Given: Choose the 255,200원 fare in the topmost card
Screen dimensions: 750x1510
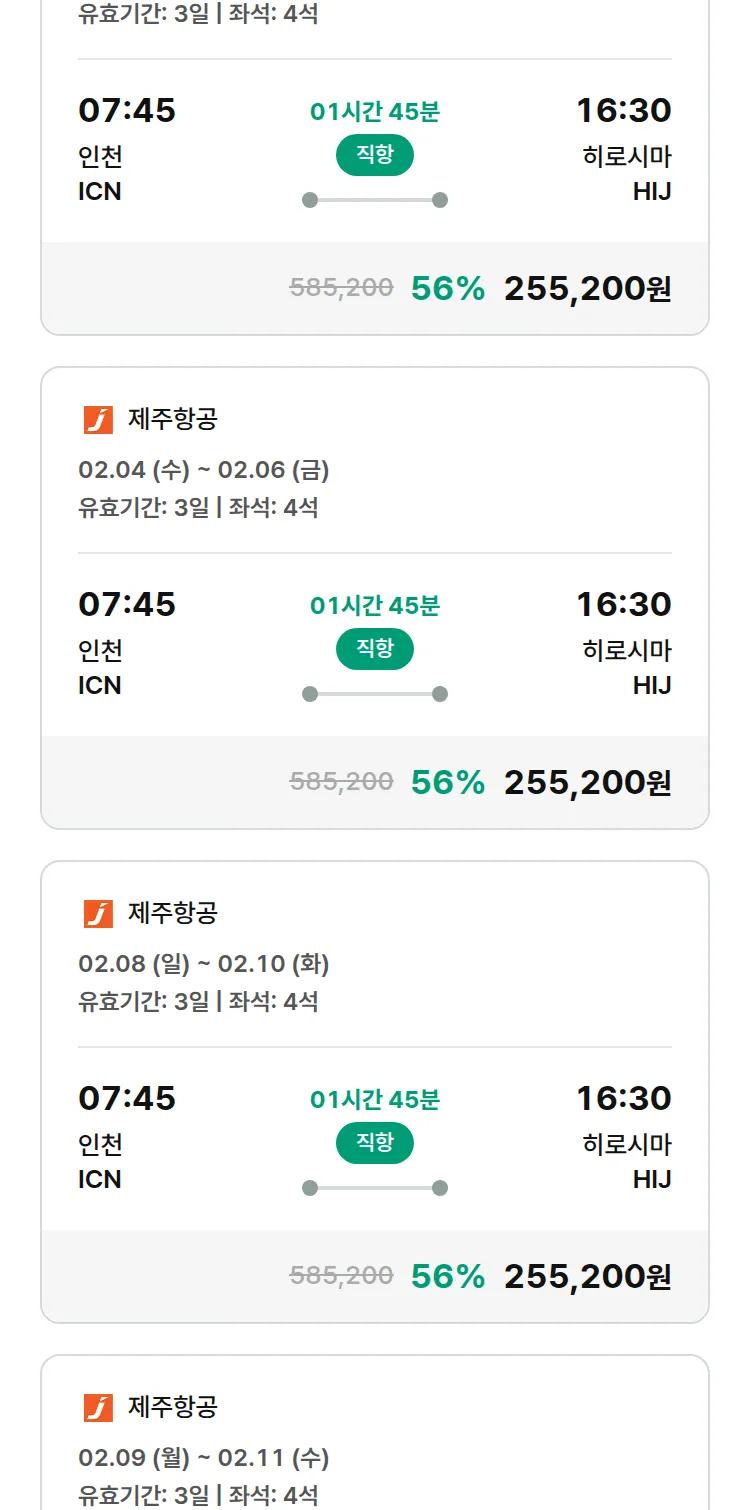Looking at the screenshot, I should (587, 288).
